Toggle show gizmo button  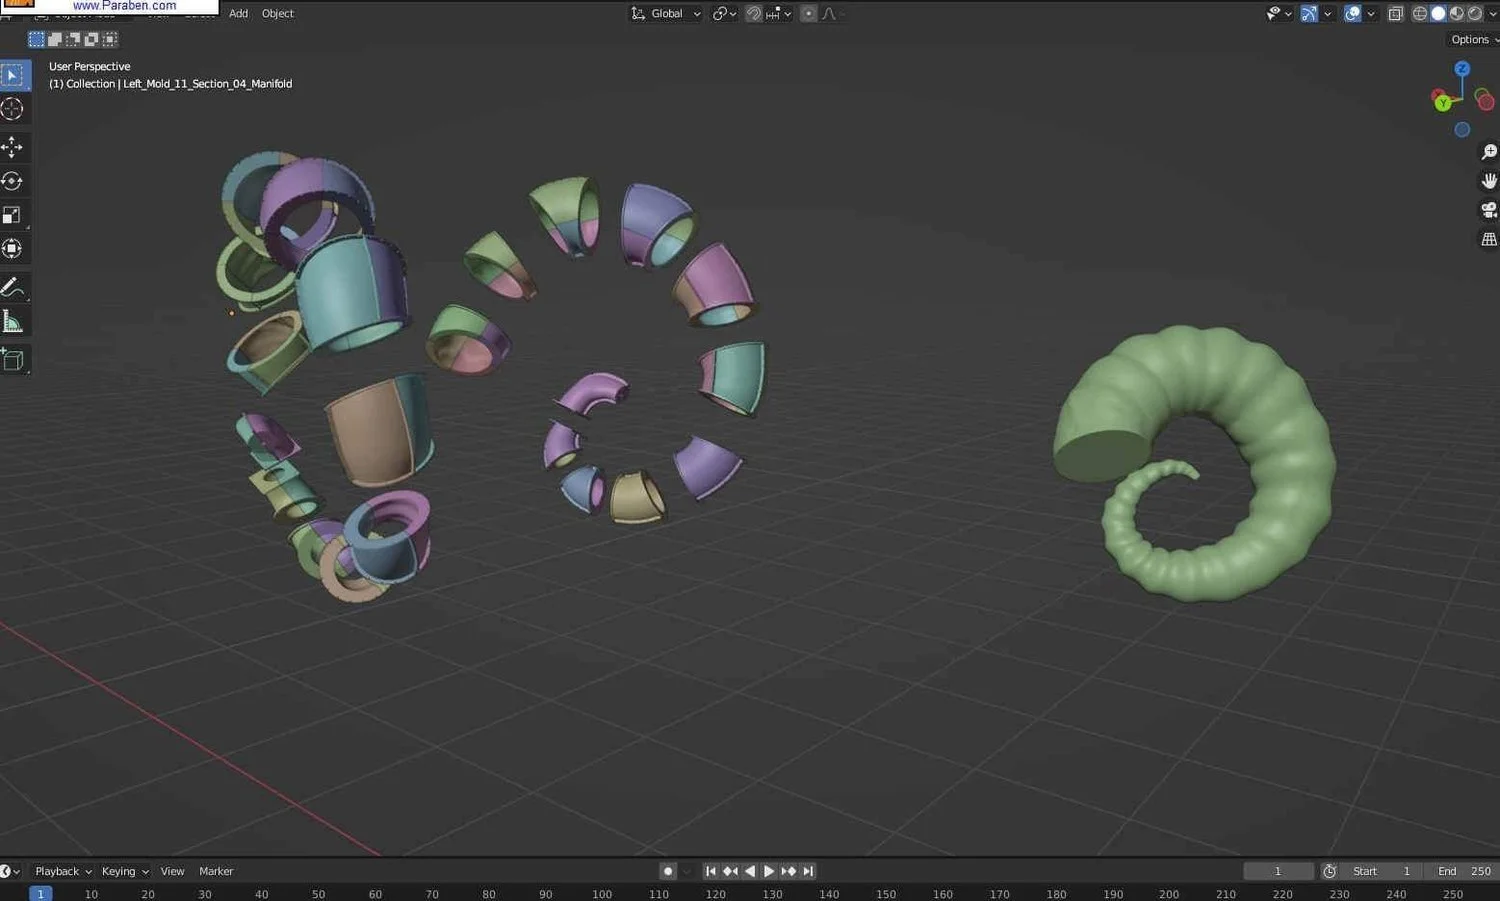tap(1309, 14)
